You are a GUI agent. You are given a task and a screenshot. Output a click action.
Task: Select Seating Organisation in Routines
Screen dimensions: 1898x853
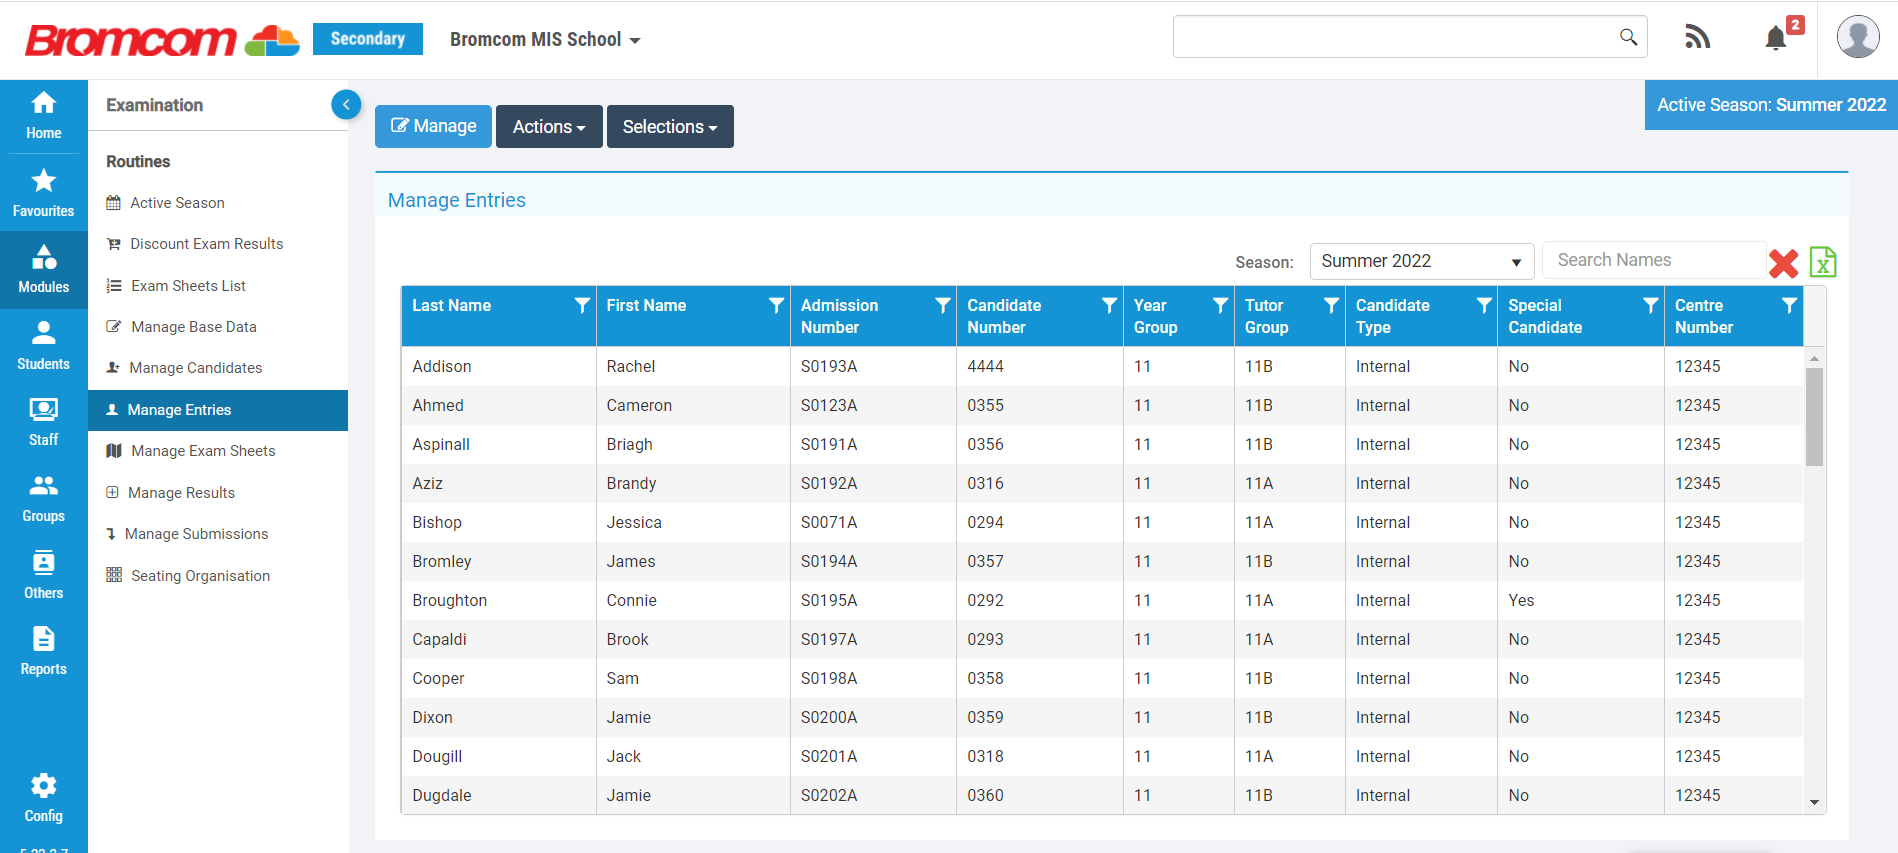(200, 576)
